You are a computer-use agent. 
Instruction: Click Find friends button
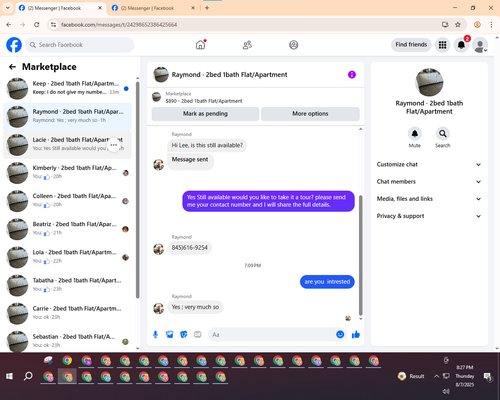click(x=411, y=45)
